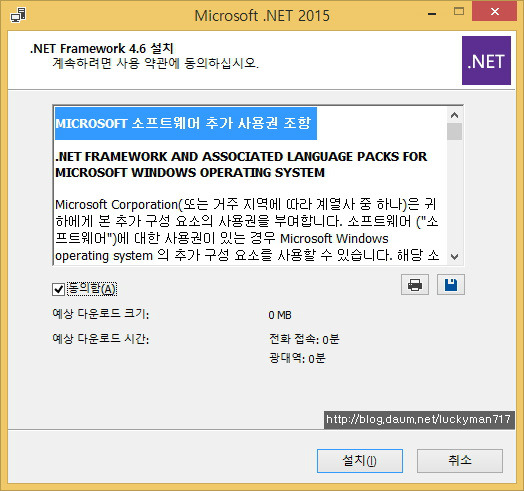Click the 예상 다운로드 시간 label
The width and height of the screenshot is (524, 491).
[x=101, y=339]
